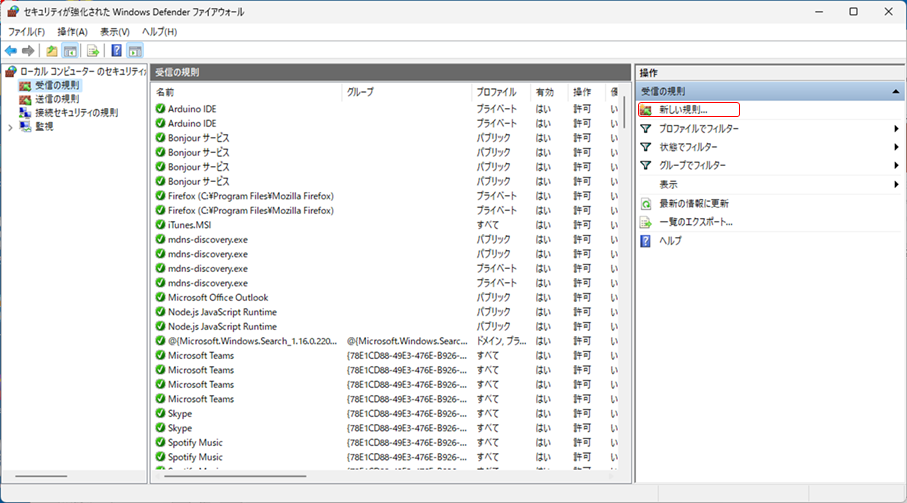Click the green check icon beside iTunes.MSI
Image resolution: width=907 pixels, height=503 pixels.
pos(160,225)
